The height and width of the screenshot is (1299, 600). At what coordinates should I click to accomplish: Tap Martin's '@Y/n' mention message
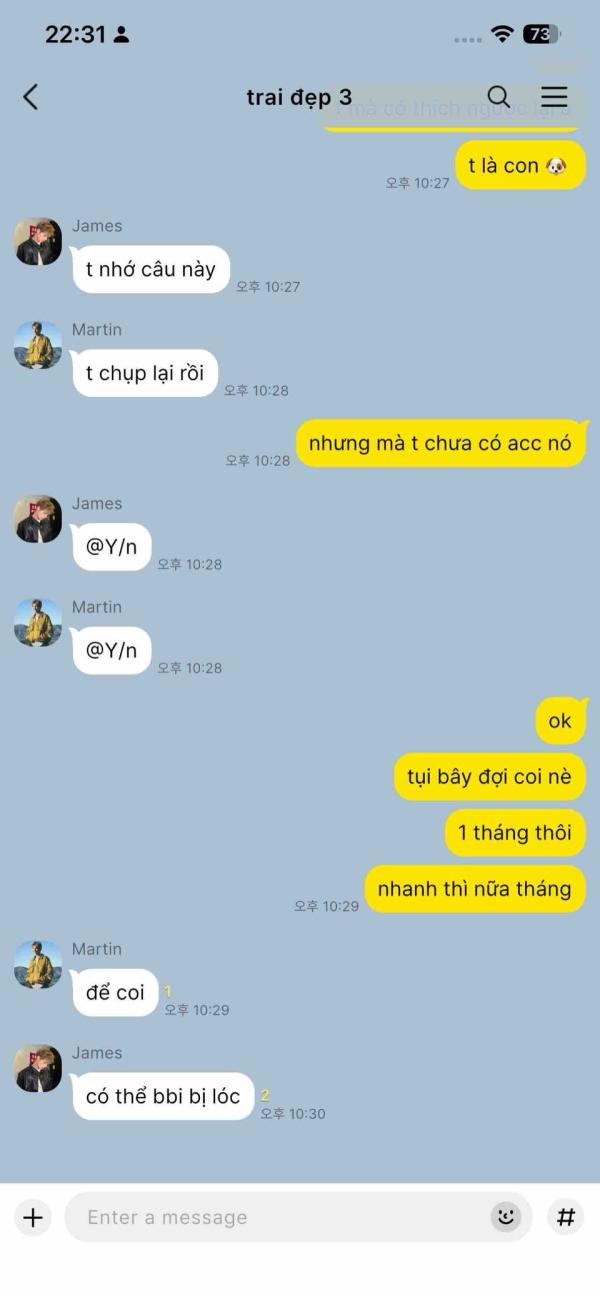[112, 651]
